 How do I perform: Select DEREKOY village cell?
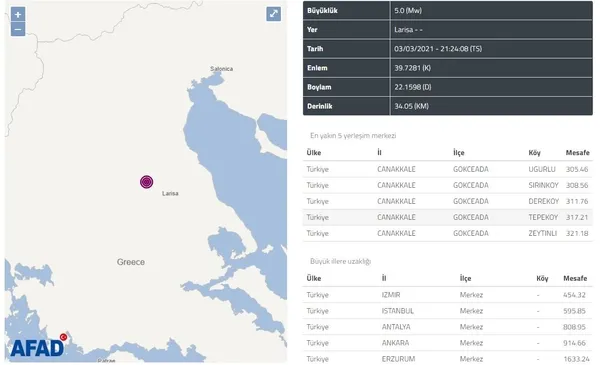544,201
